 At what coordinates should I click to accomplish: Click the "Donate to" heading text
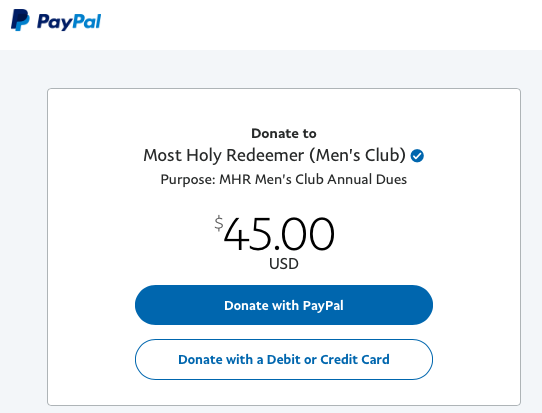(284, 133)
